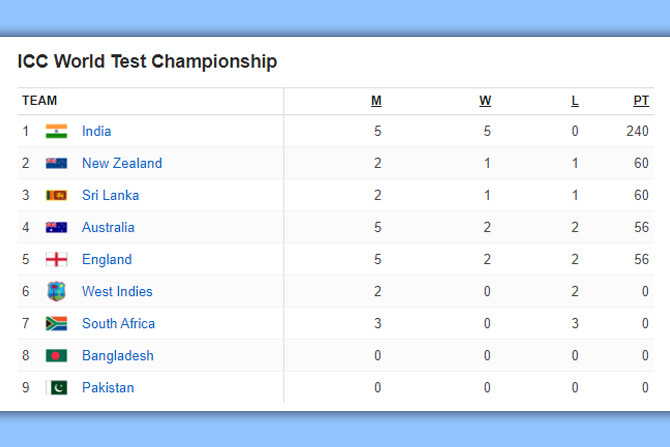Open the England team link

point(107,259)
